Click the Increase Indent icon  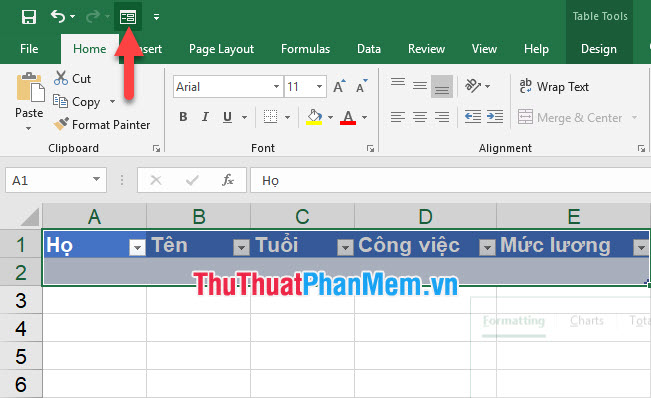tap(495, 117)
